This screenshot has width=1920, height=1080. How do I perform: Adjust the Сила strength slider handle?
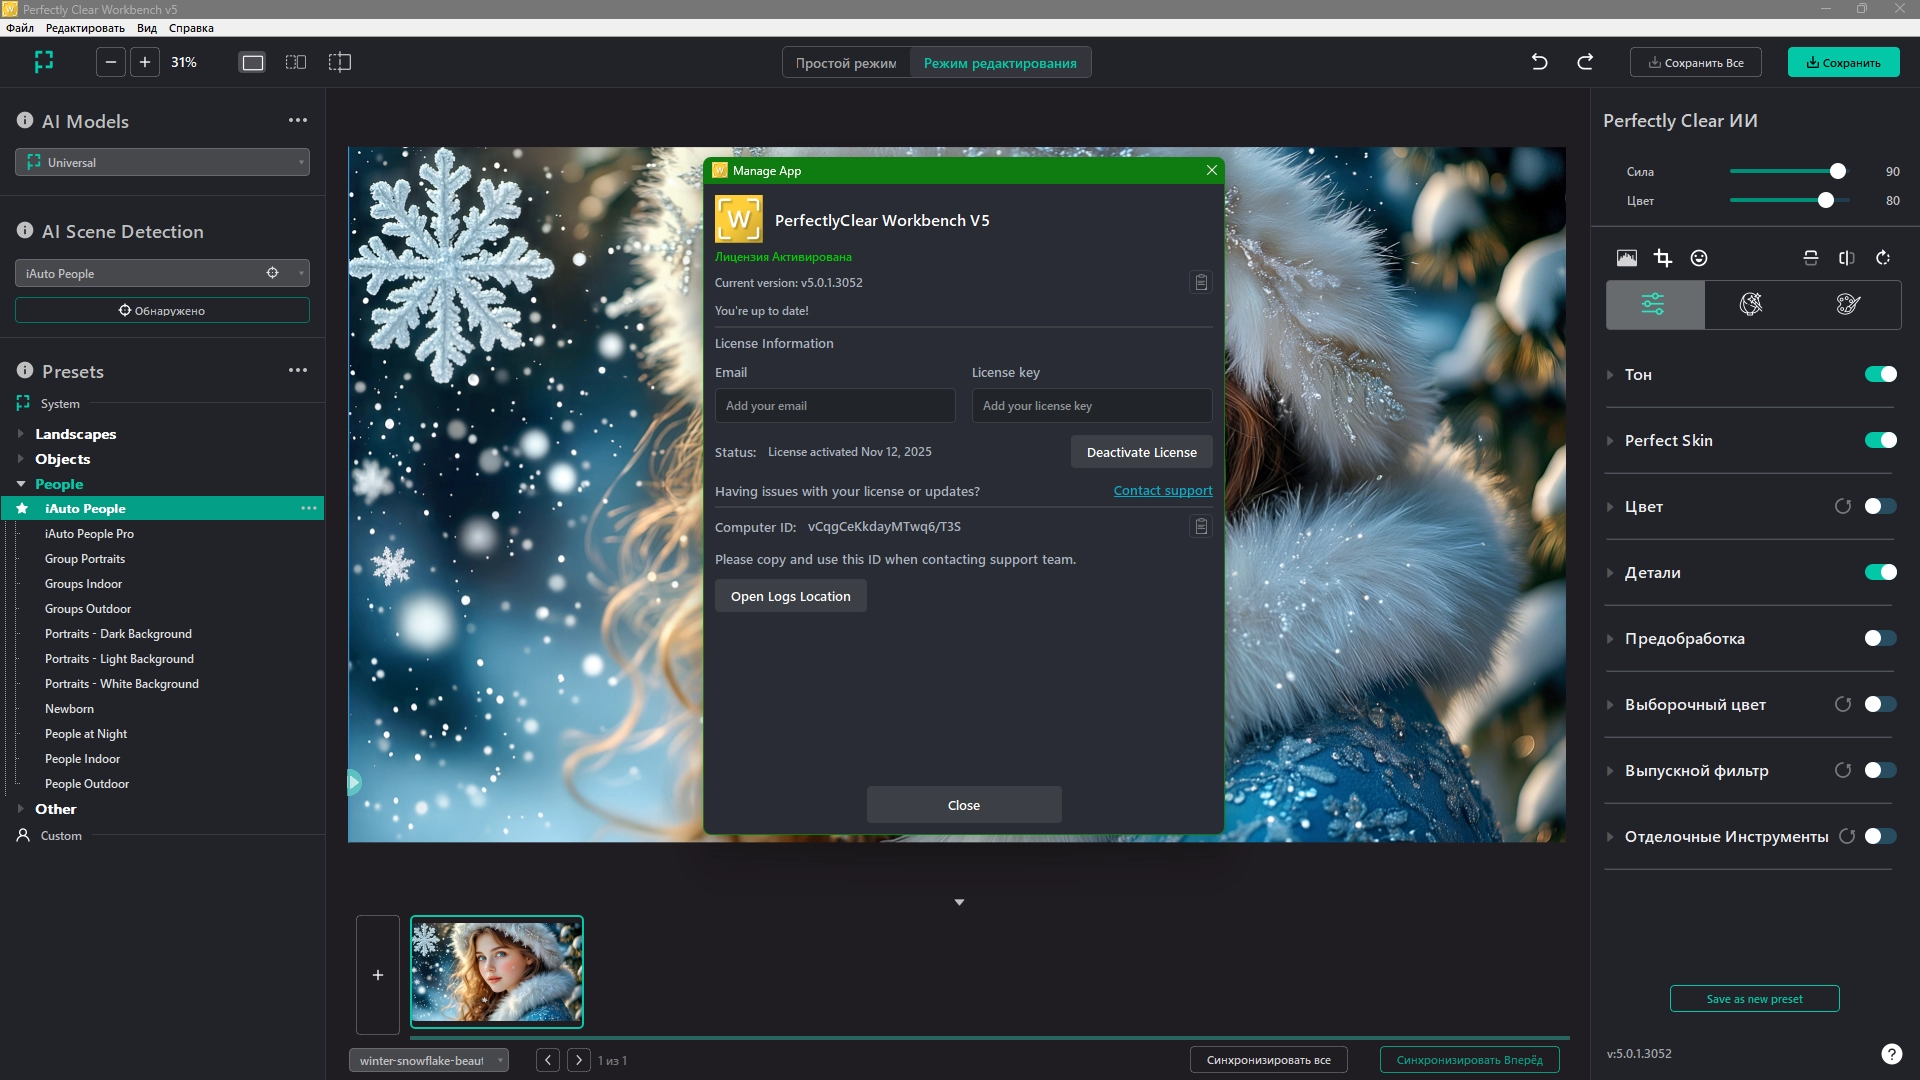coord(1837,171)
